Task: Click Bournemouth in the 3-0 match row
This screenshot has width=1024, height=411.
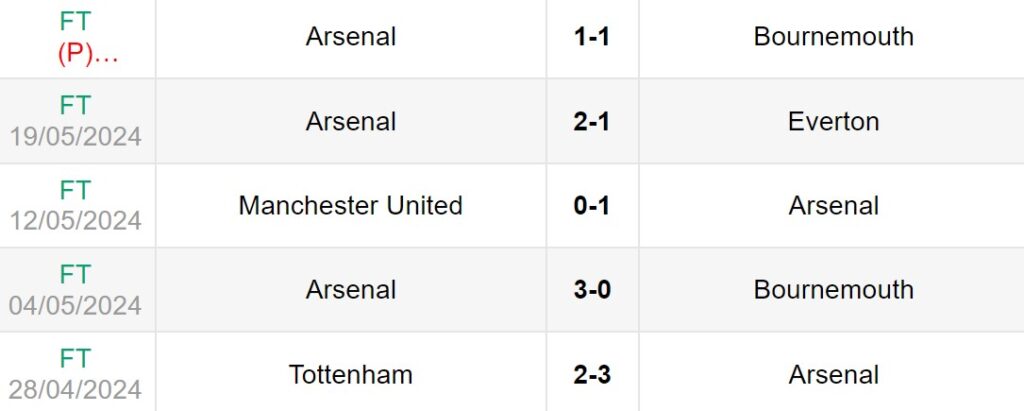Action: [833, 290]
